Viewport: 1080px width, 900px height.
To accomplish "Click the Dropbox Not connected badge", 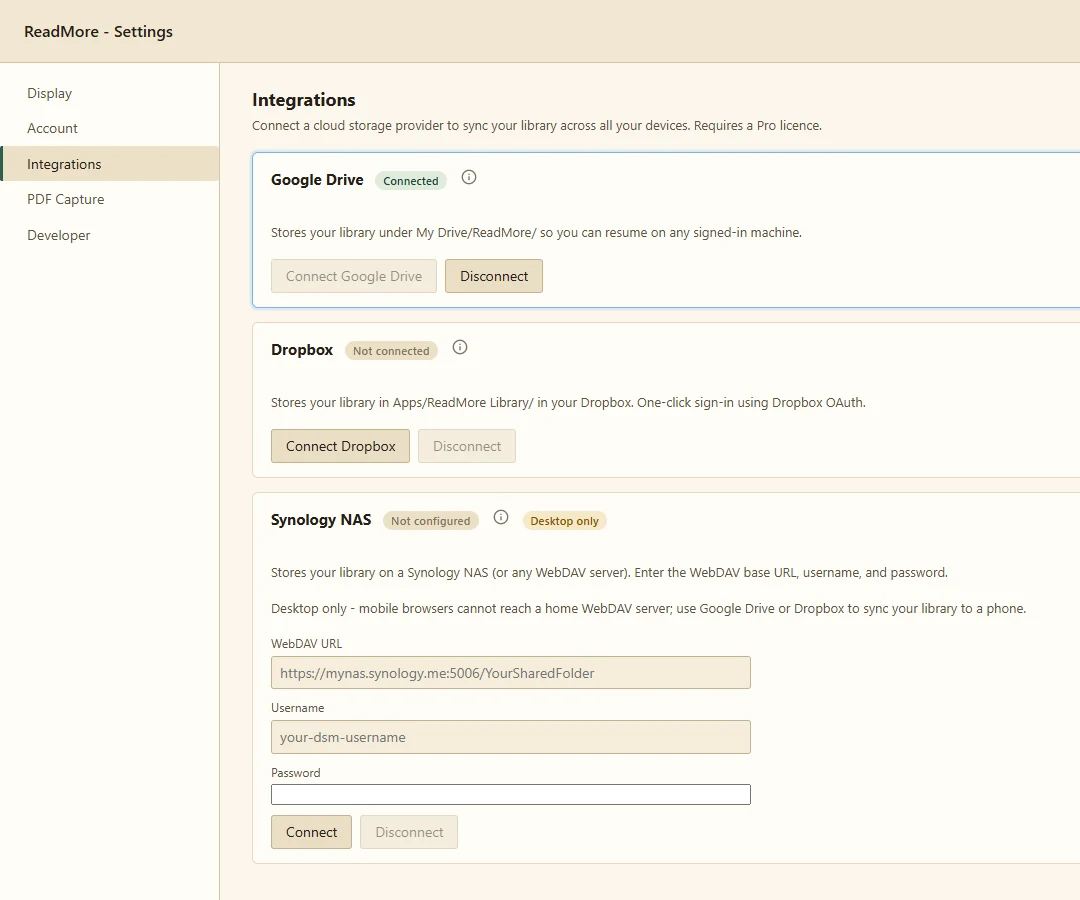I will click(391, 350).
